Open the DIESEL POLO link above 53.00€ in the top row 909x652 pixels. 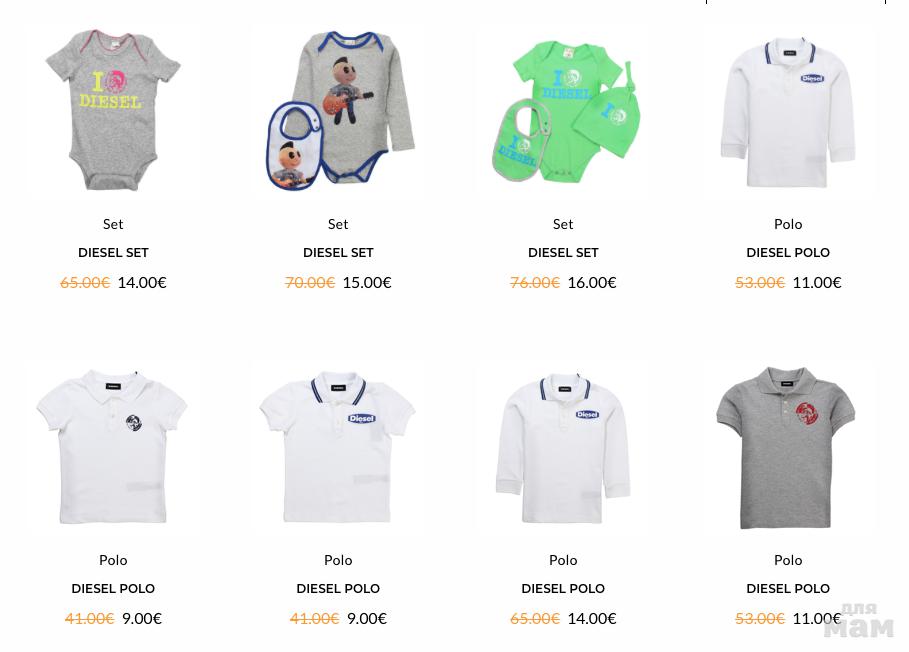pos(788,253)
